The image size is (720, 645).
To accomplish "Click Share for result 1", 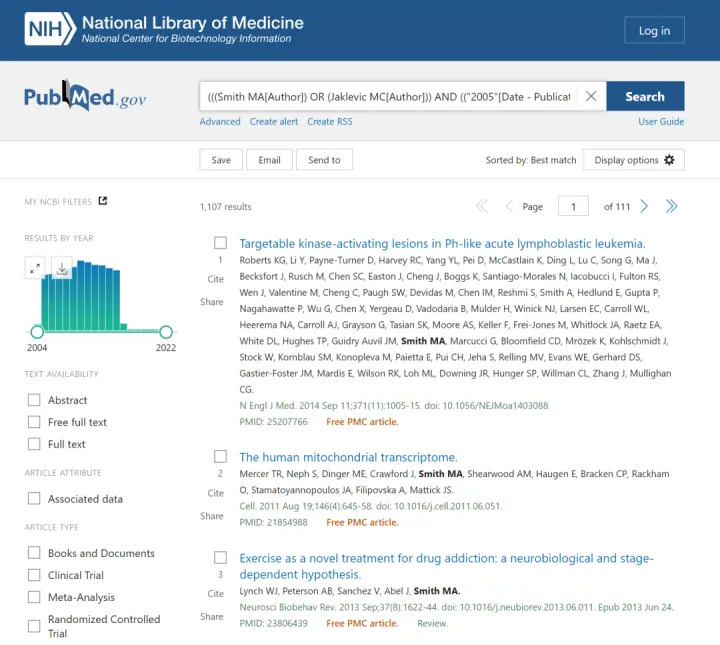I will (x=212, y=302).
